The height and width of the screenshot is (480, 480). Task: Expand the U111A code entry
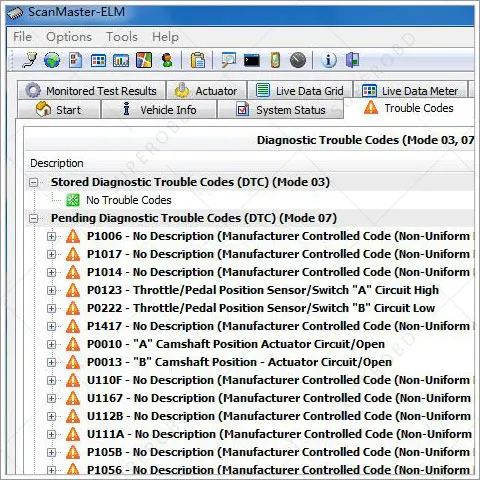coord(51,434)
